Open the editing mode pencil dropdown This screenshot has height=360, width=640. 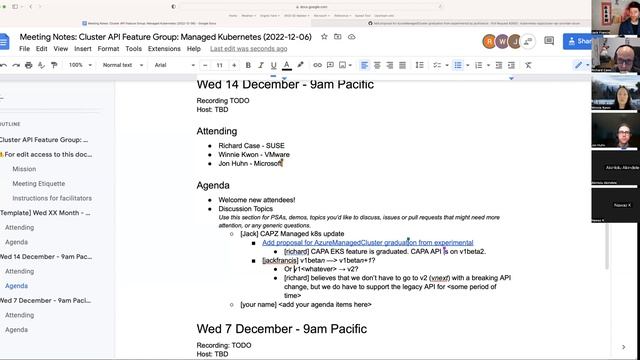point(582,65)
